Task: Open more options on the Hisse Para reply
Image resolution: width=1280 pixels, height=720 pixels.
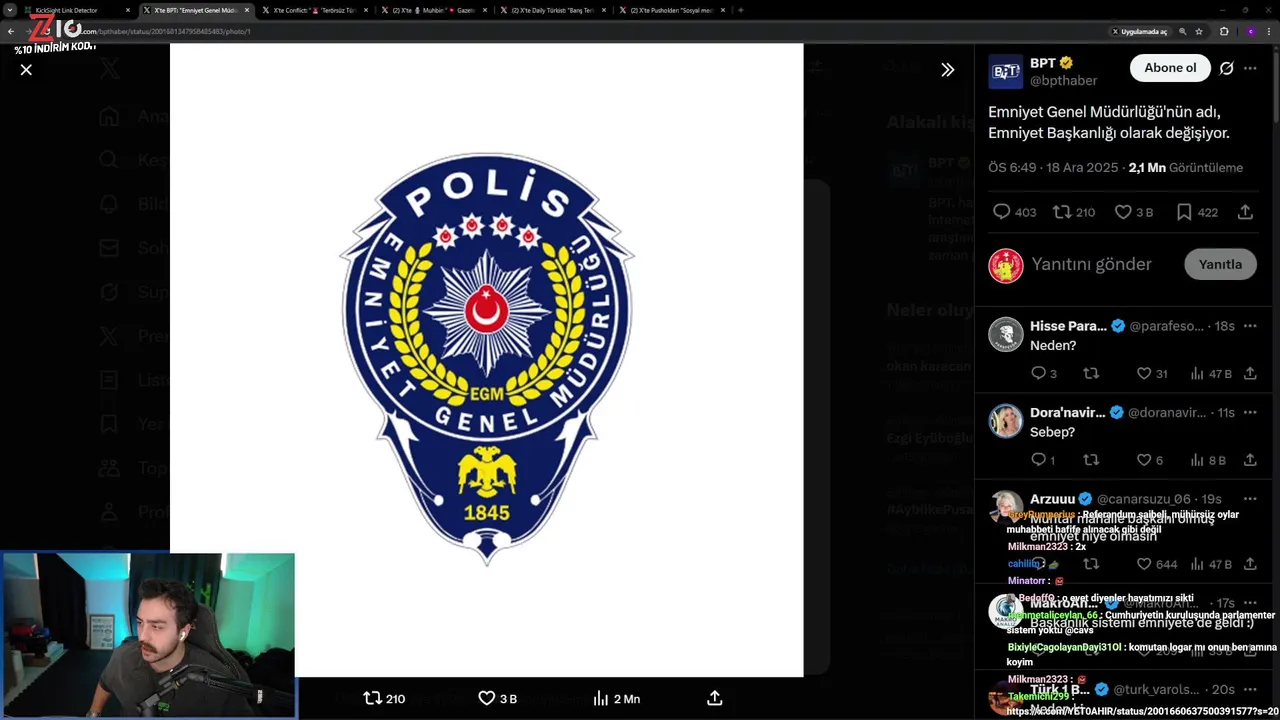Action: 1250,326
